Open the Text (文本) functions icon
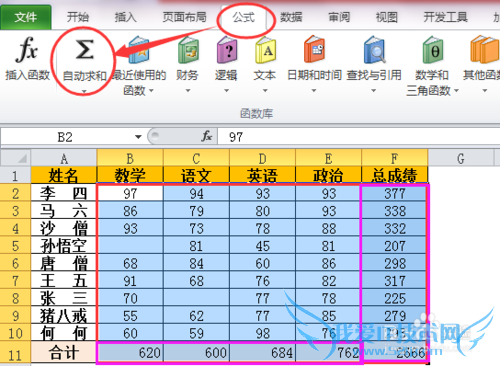 point(265,50)
